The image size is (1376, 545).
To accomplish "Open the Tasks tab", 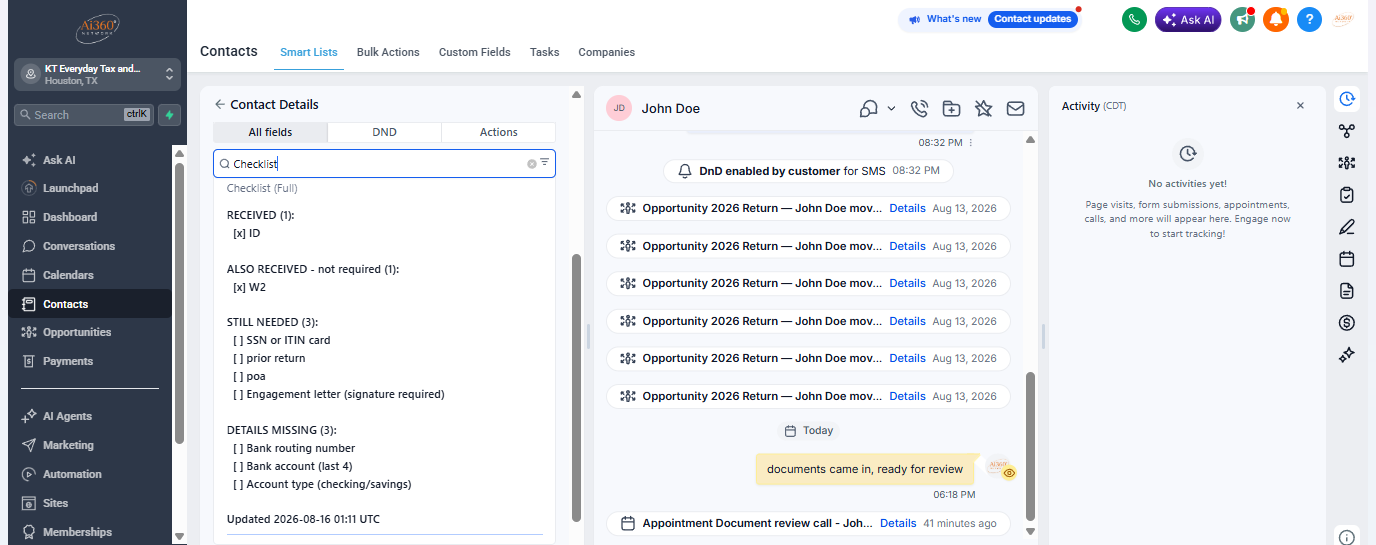I will point(545,52).
